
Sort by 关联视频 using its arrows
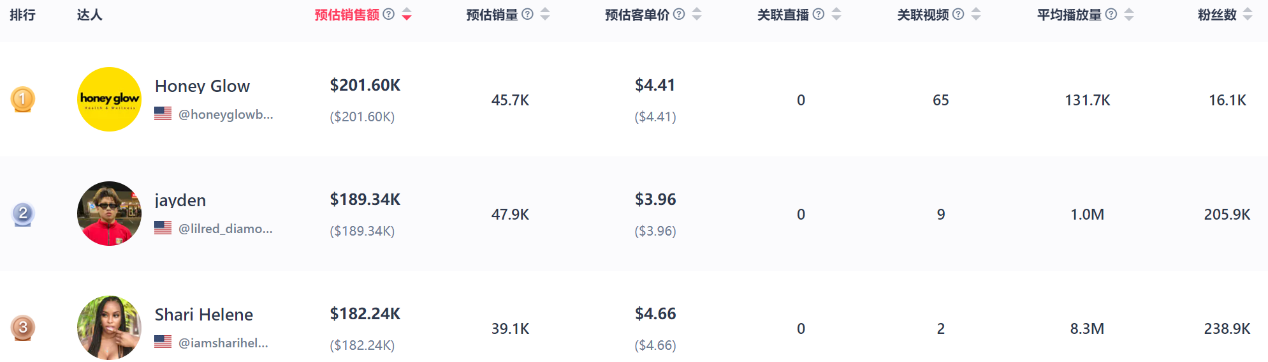(976, 15)
